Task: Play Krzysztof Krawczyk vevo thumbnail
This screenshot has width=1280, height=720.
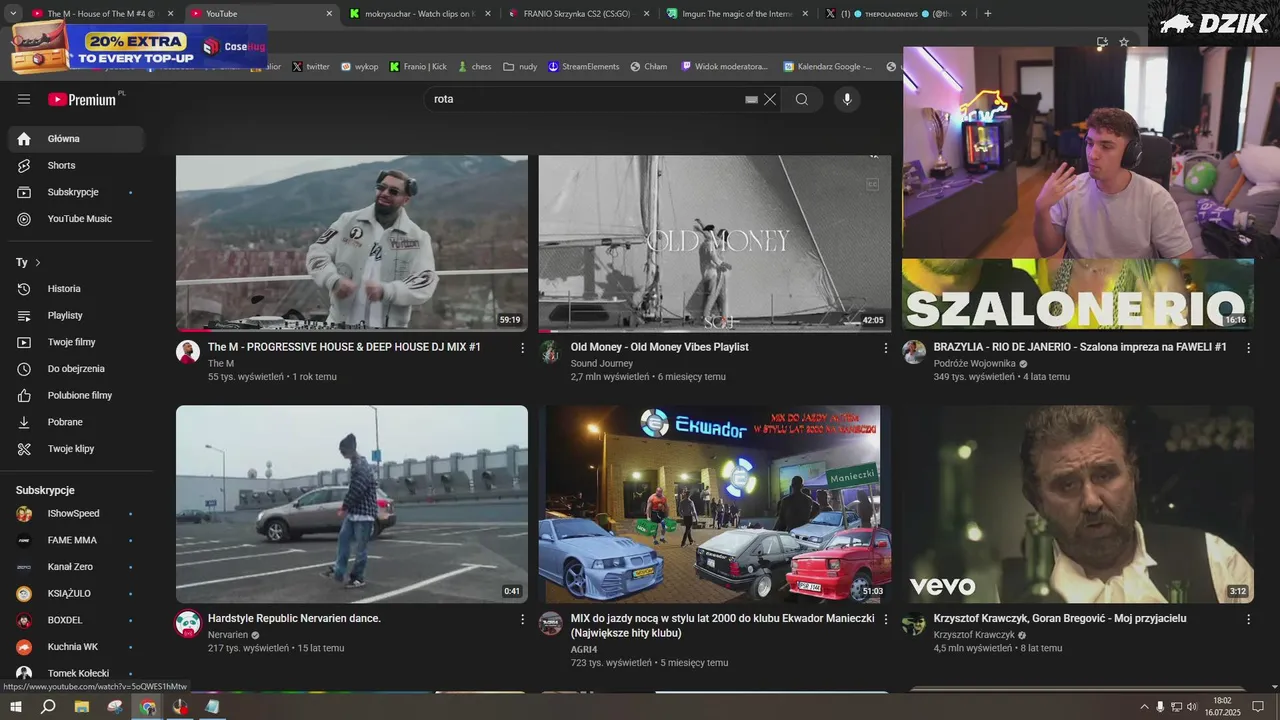Action: point(1078,504)
